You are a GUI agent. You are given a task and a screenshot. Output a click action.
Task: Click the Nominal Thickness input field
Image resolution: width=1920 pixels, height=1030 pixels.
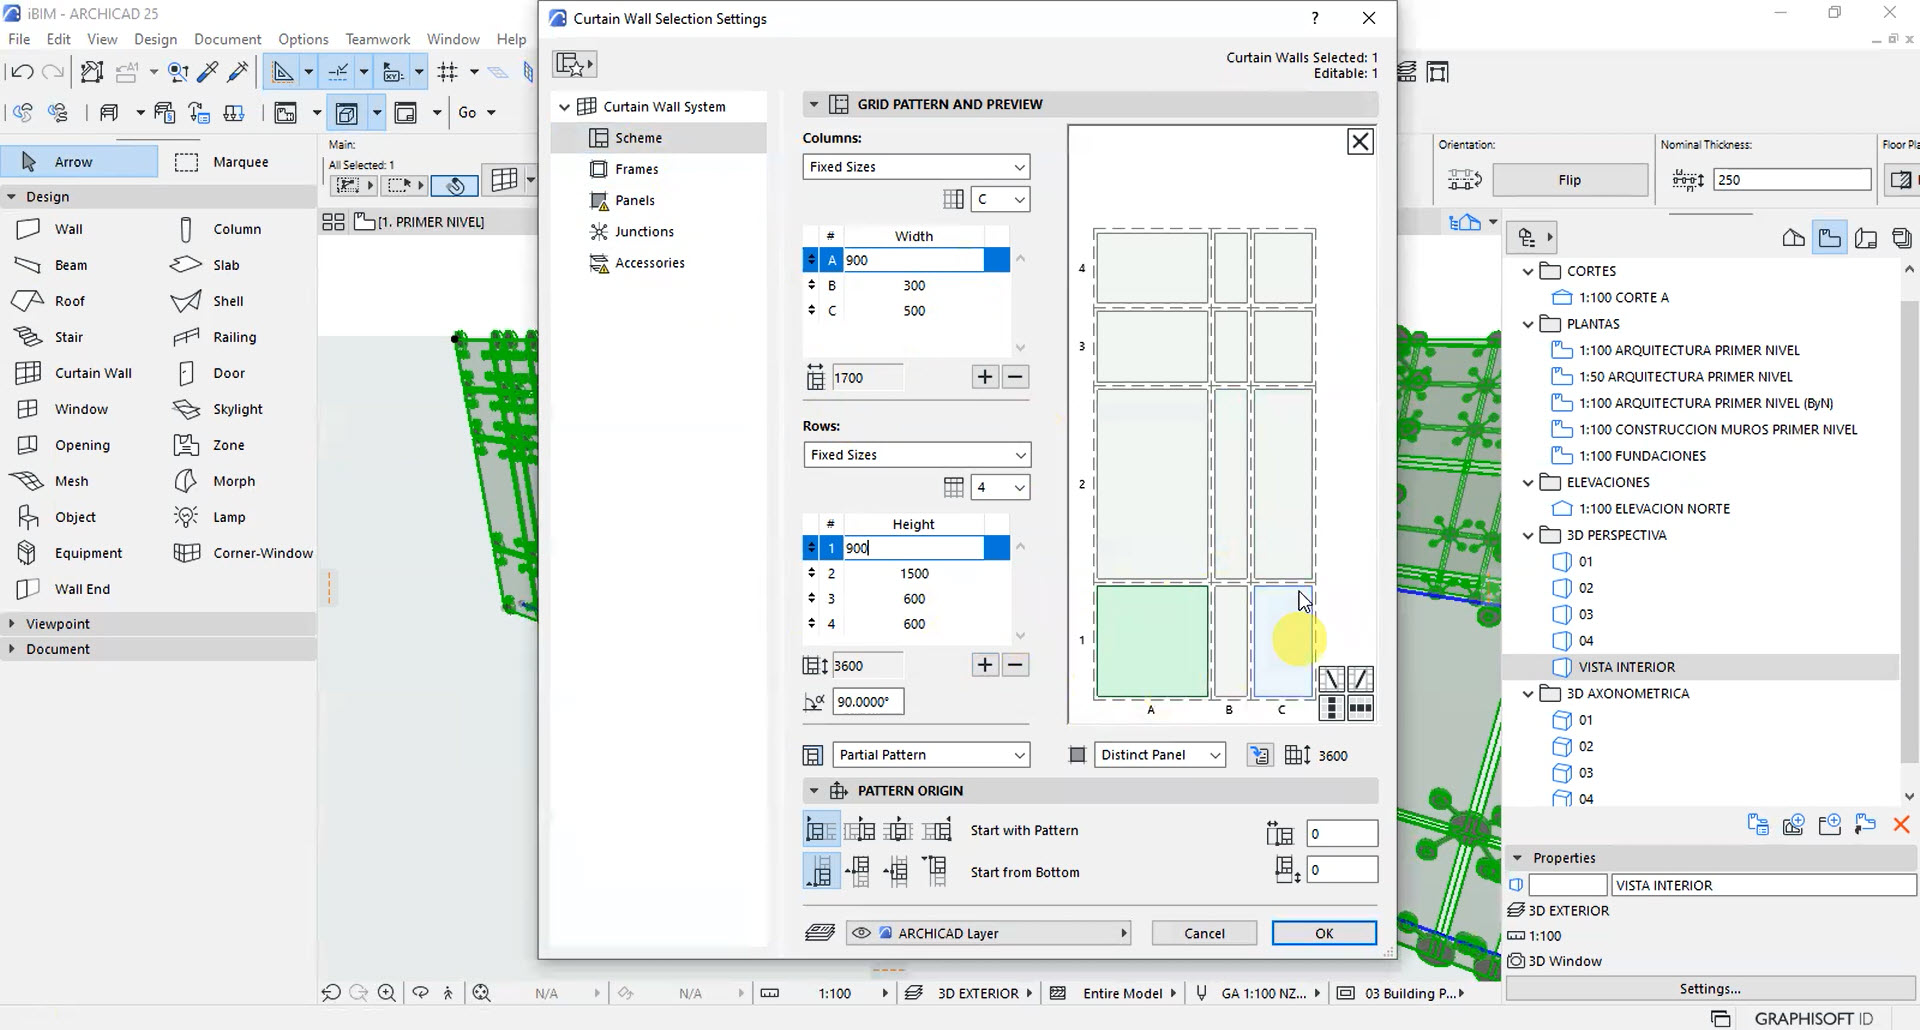(1791, 180)
